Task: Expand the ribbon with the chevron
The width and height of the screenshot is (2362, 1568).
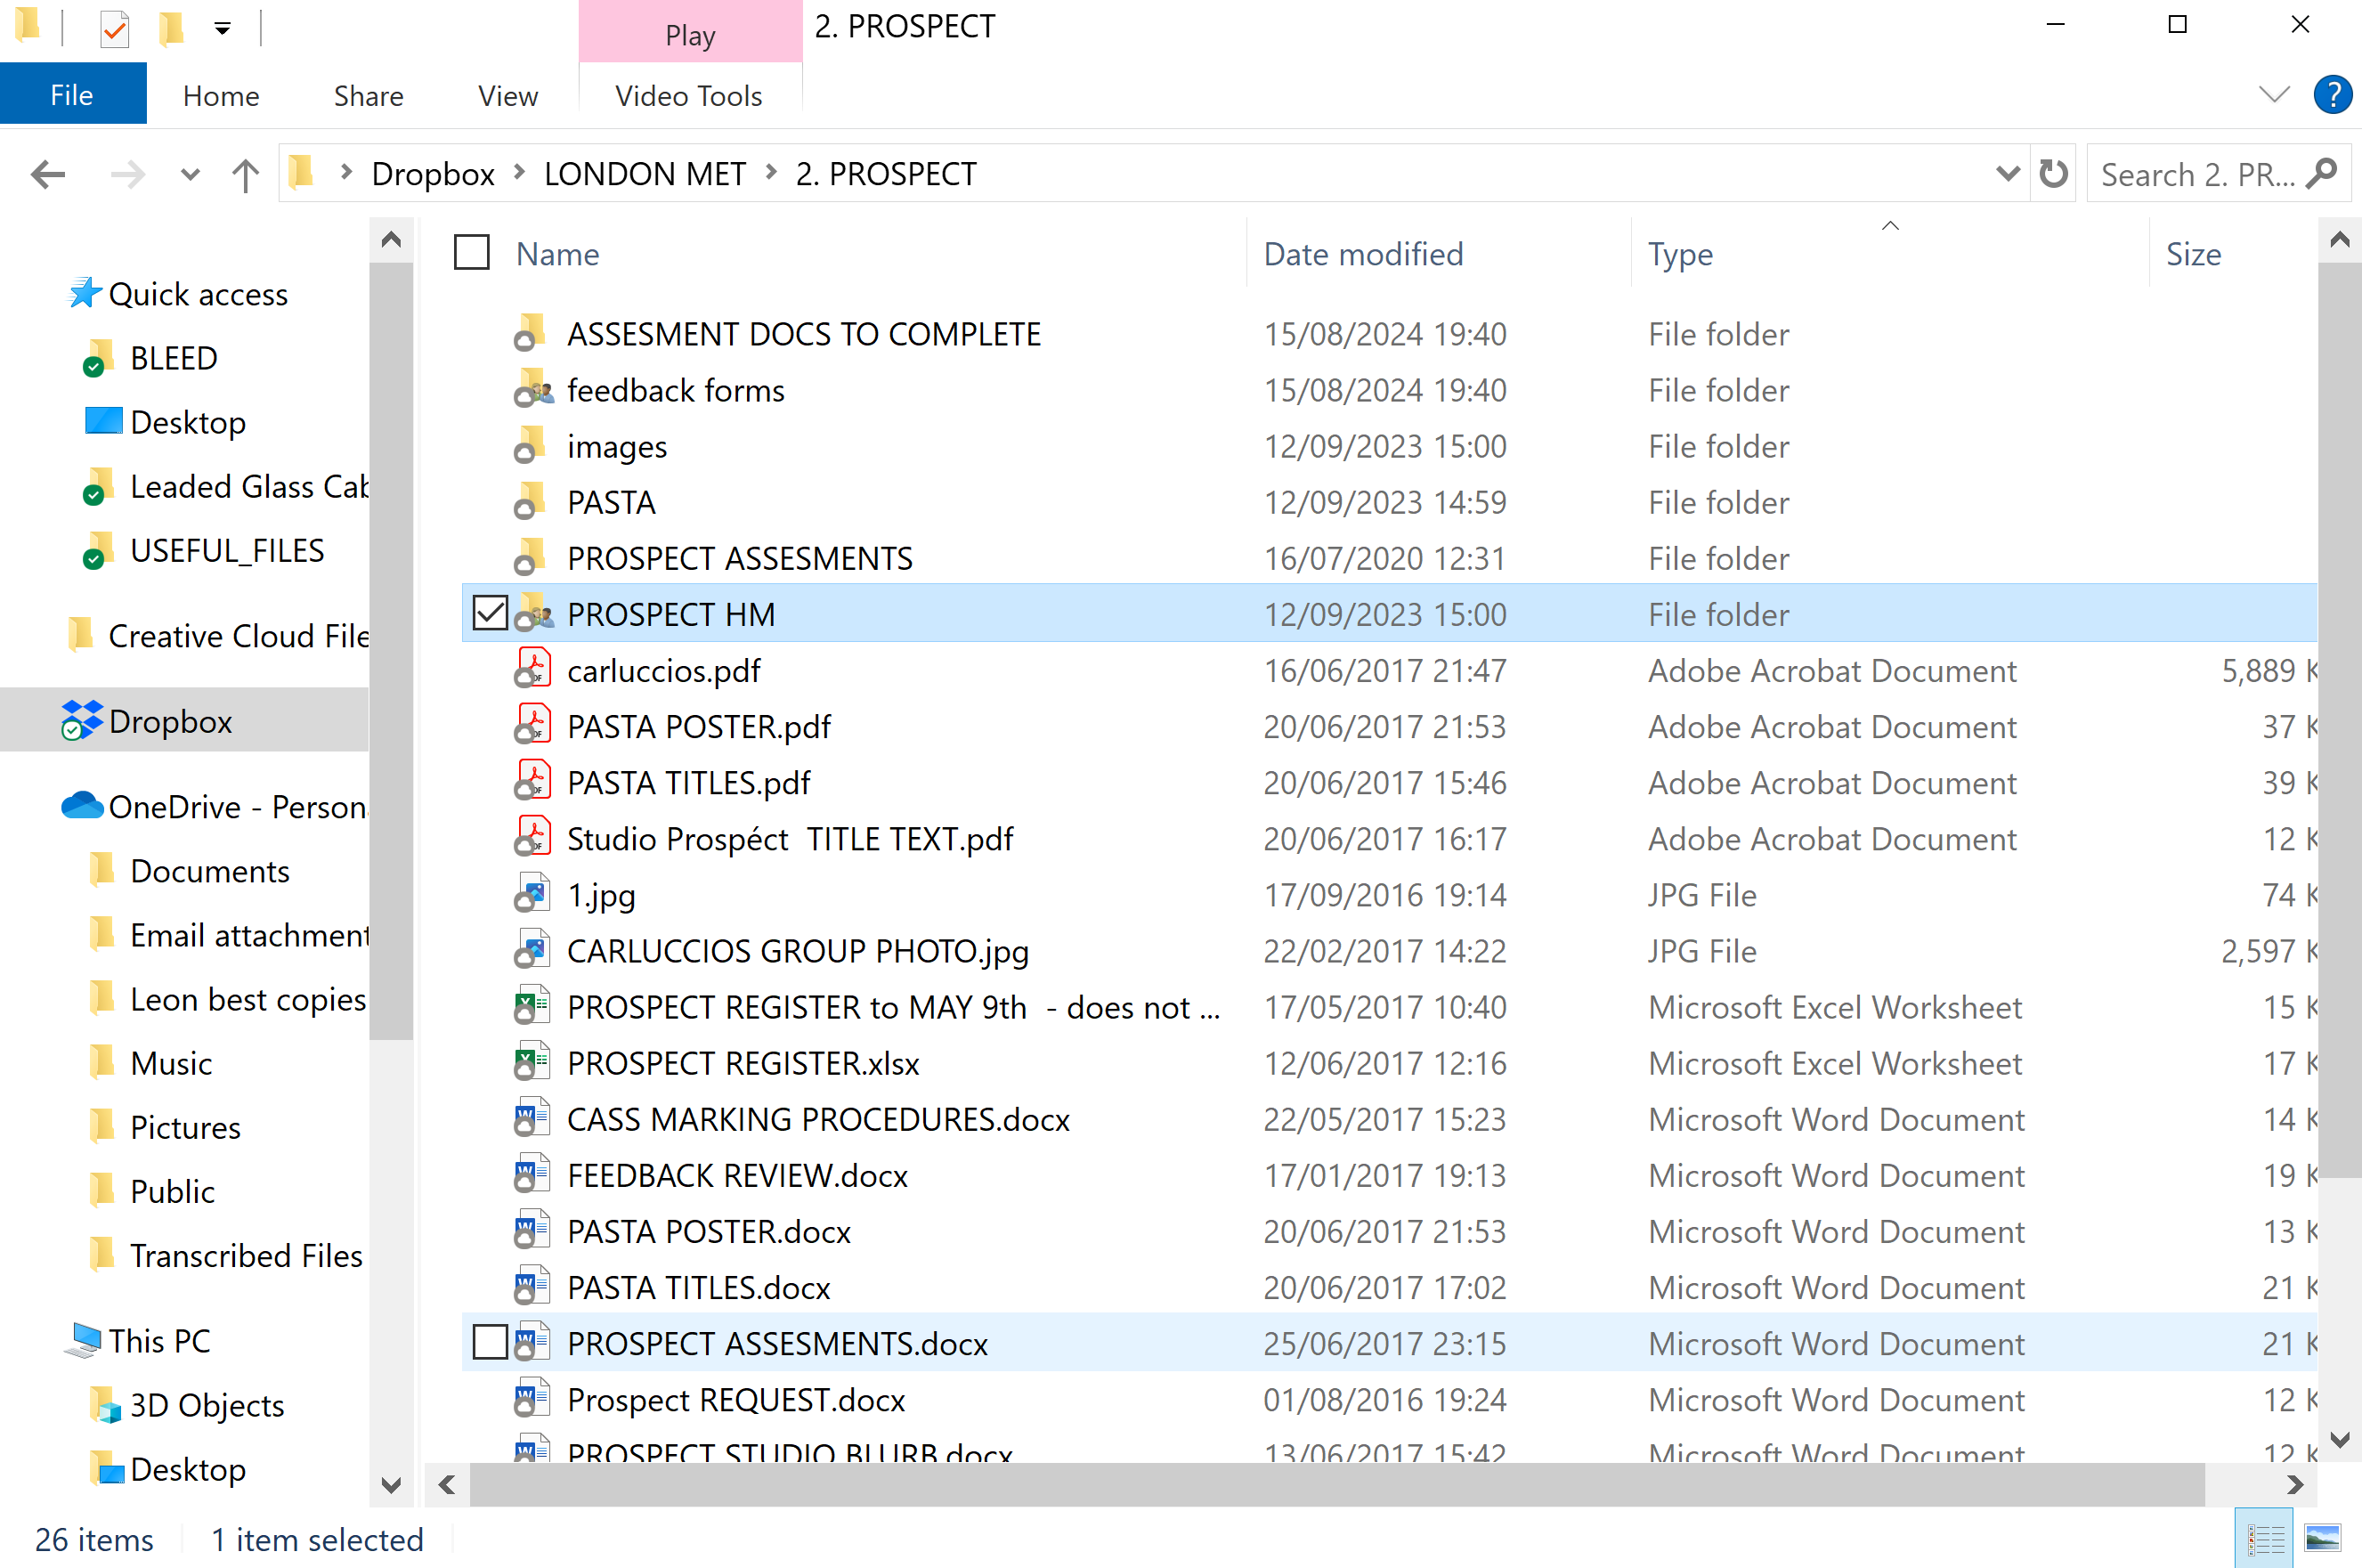Action: [2273, 95]
